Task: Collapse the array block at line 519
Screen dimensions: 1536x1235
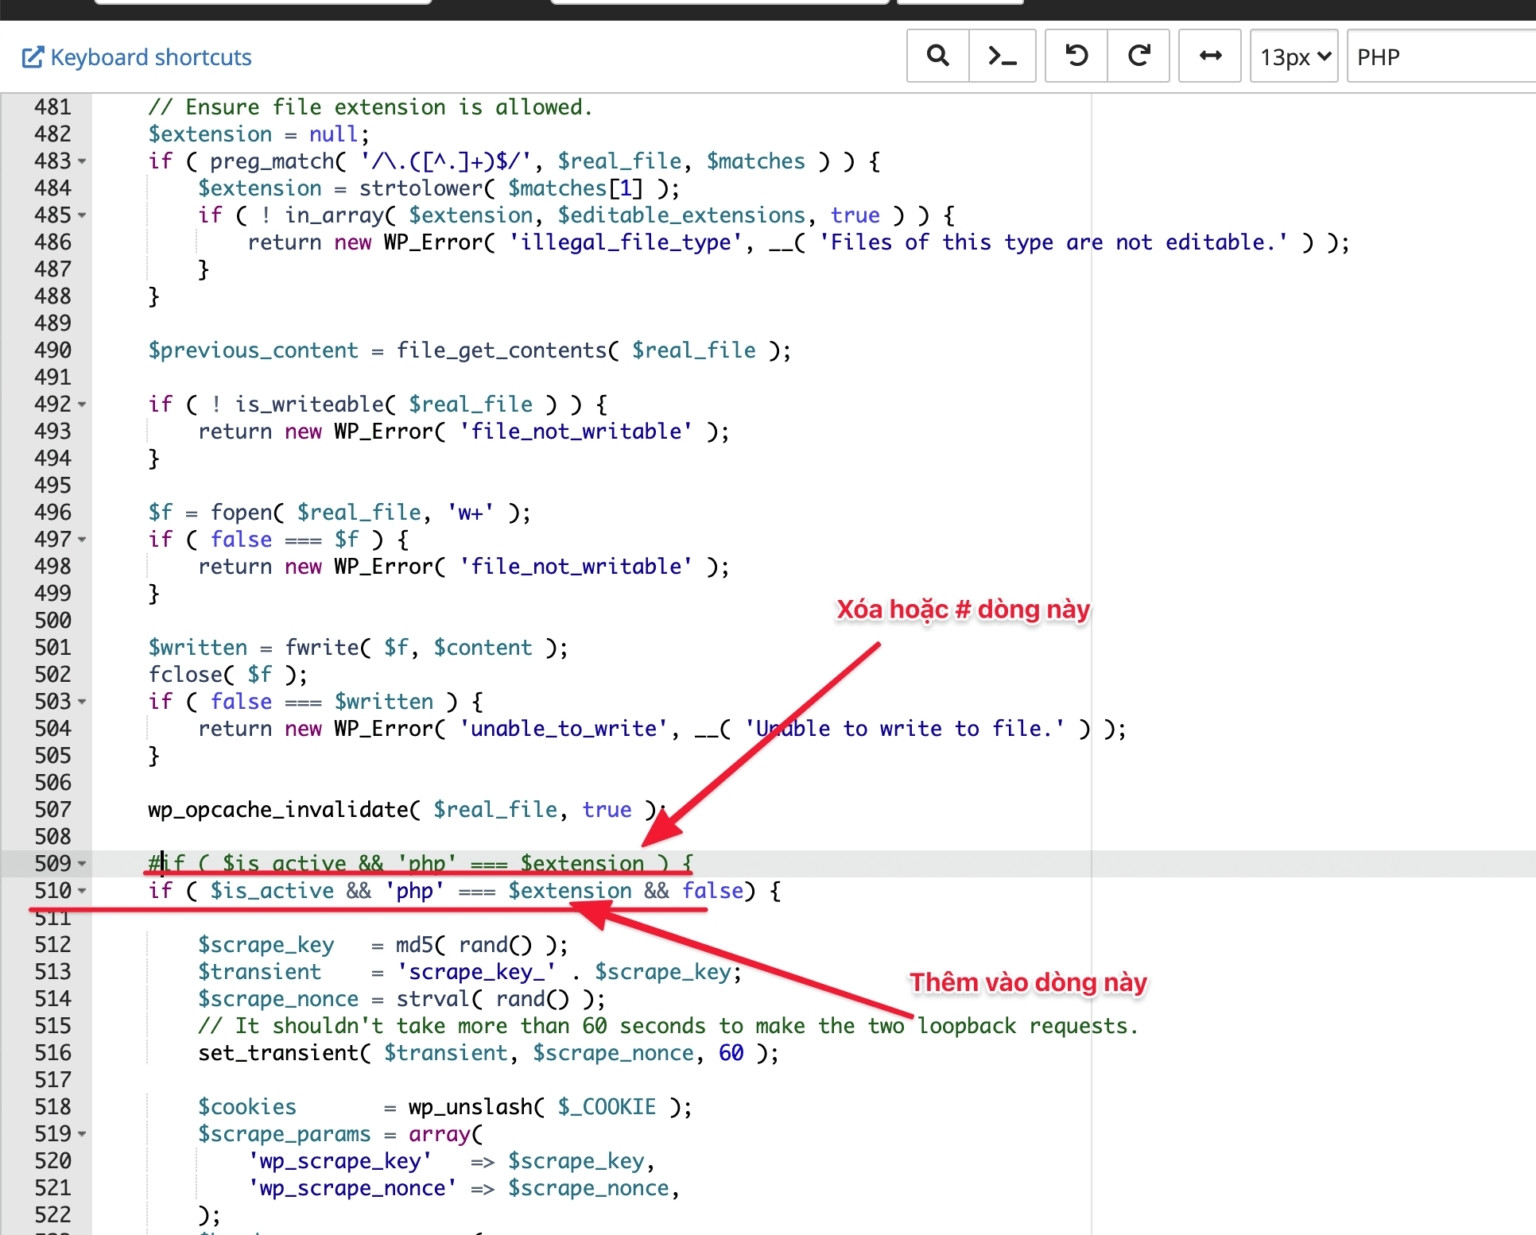Action: pos(81,1134)
